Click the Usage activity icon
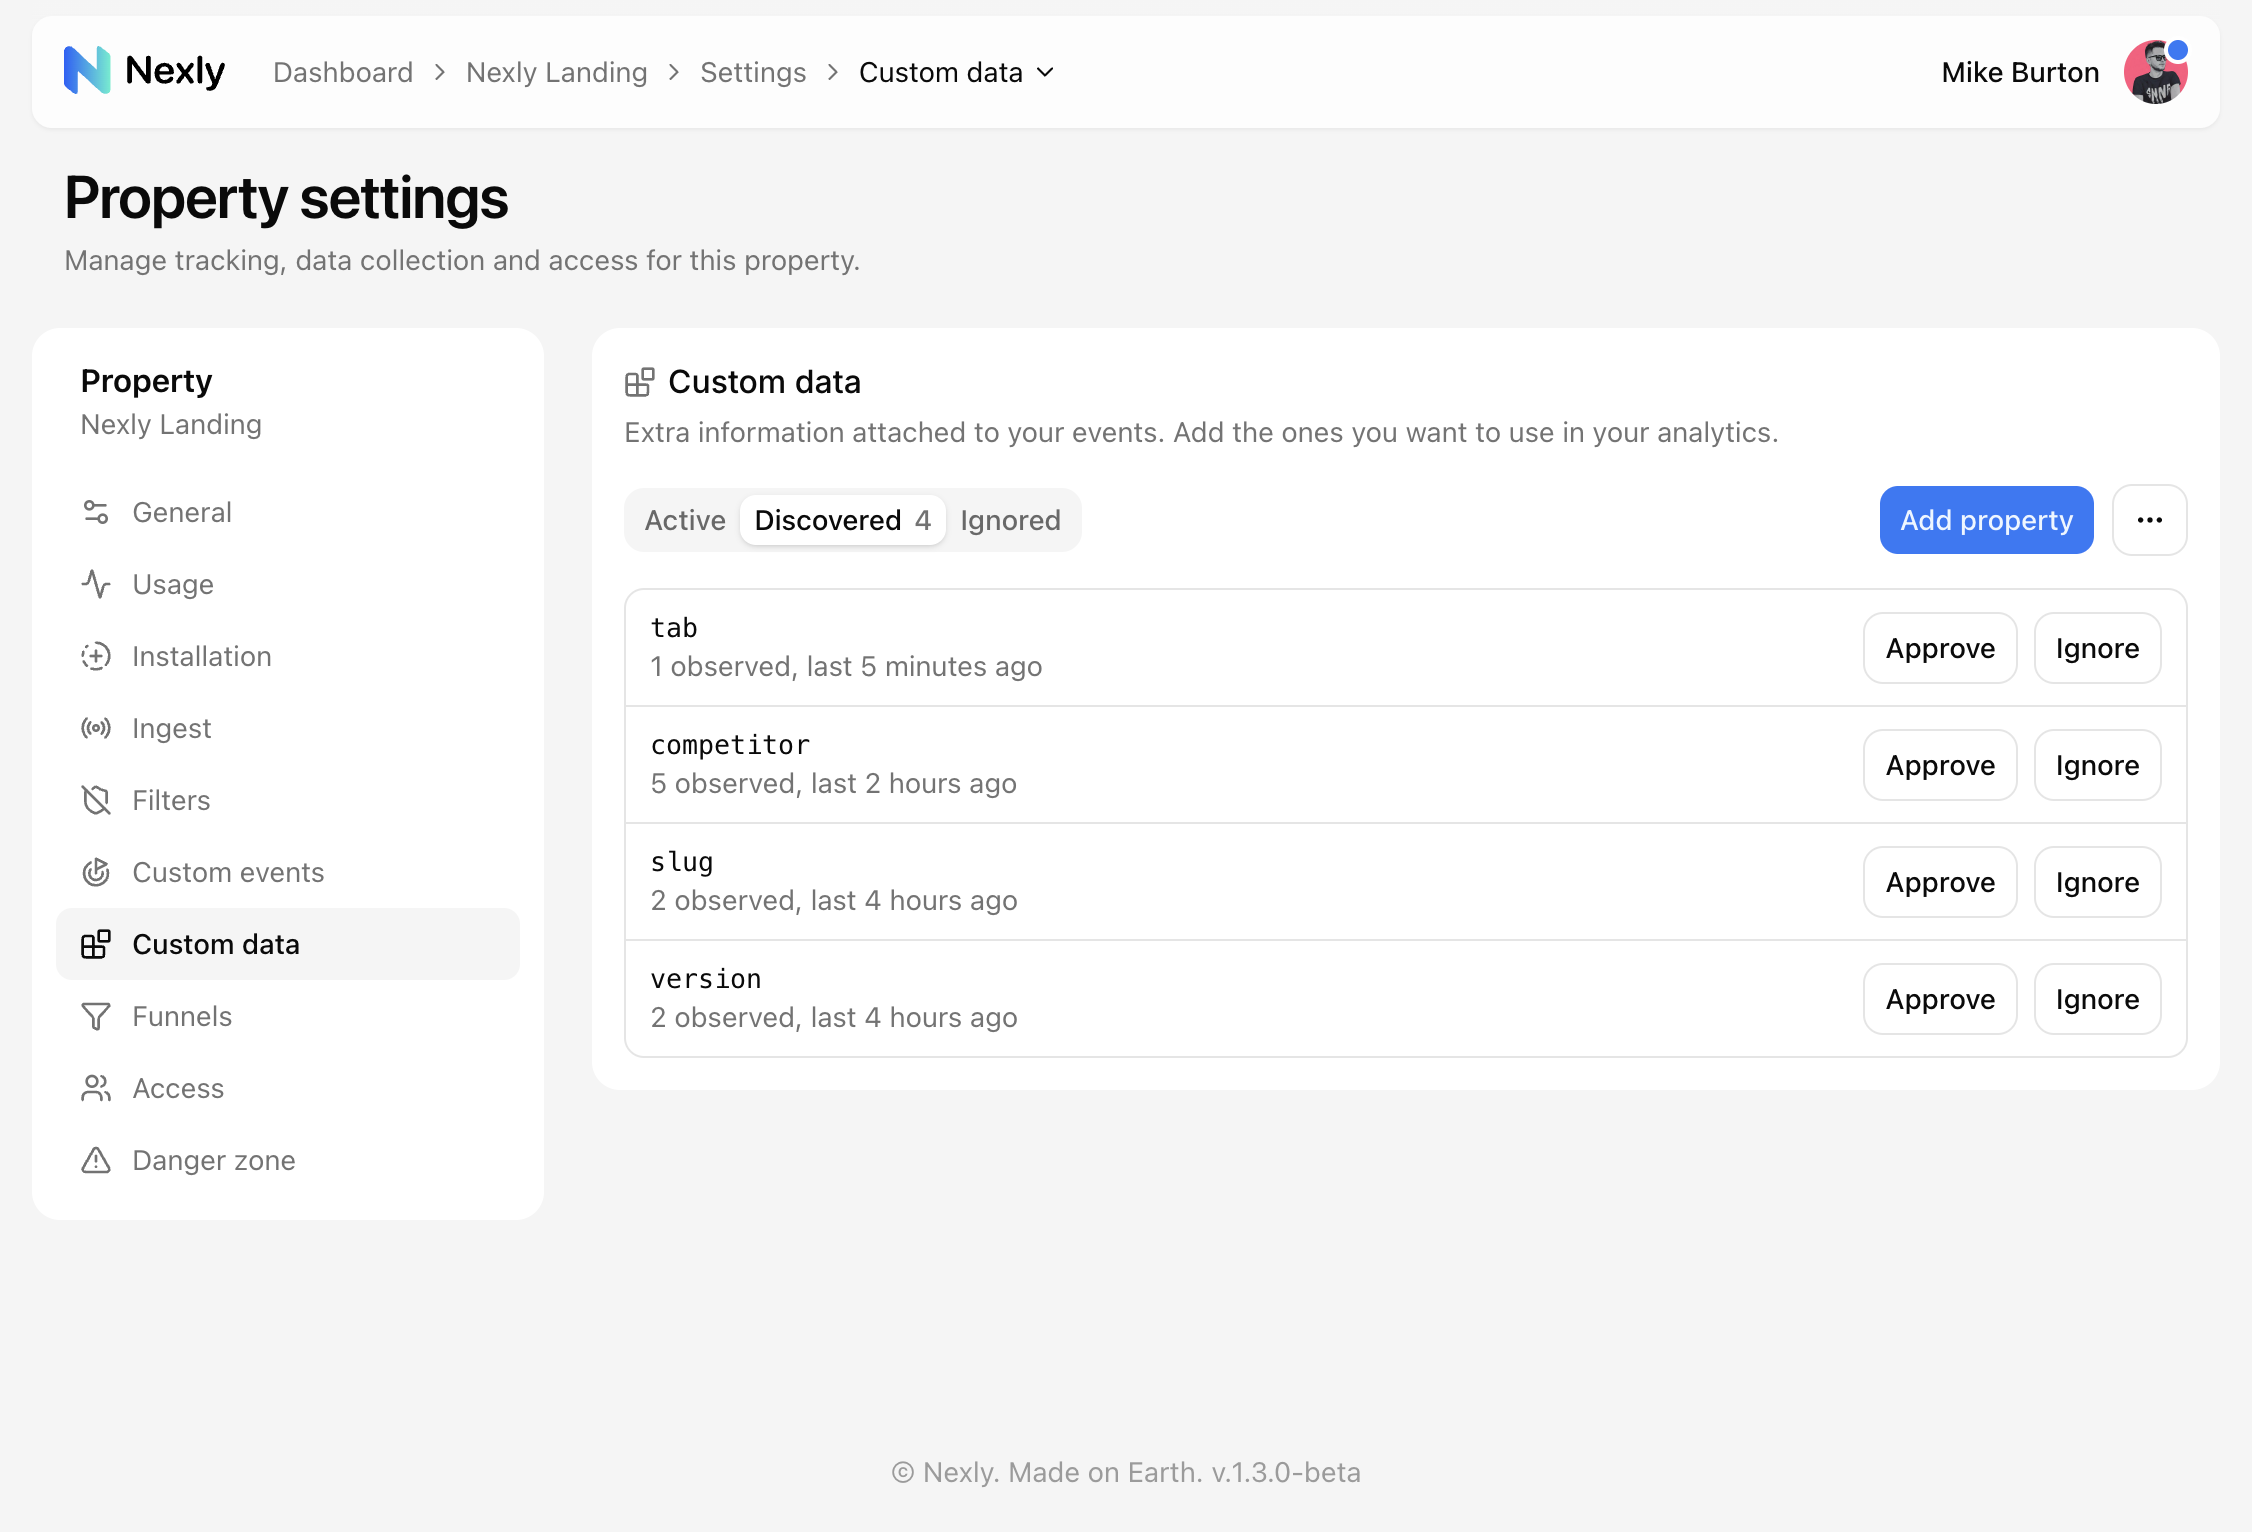The image size is (2252, 1532). point(96,584)
